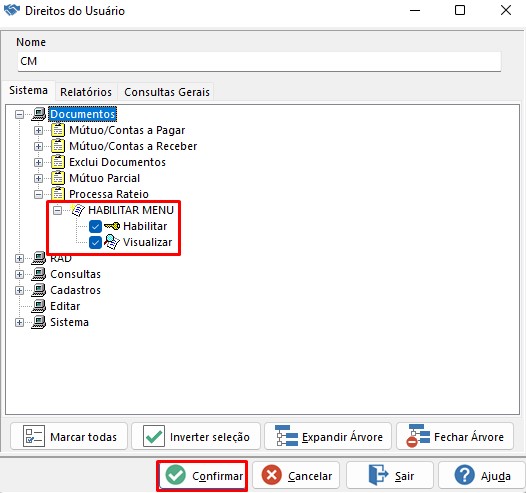Click the Mútuo/Contas a Receber clipboard icon

(58, 146)
